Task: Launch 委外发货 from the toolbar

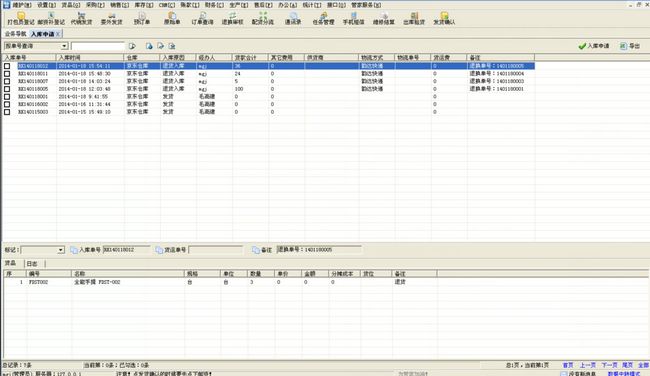Action: pyautogui.click(x=112, y=19)
